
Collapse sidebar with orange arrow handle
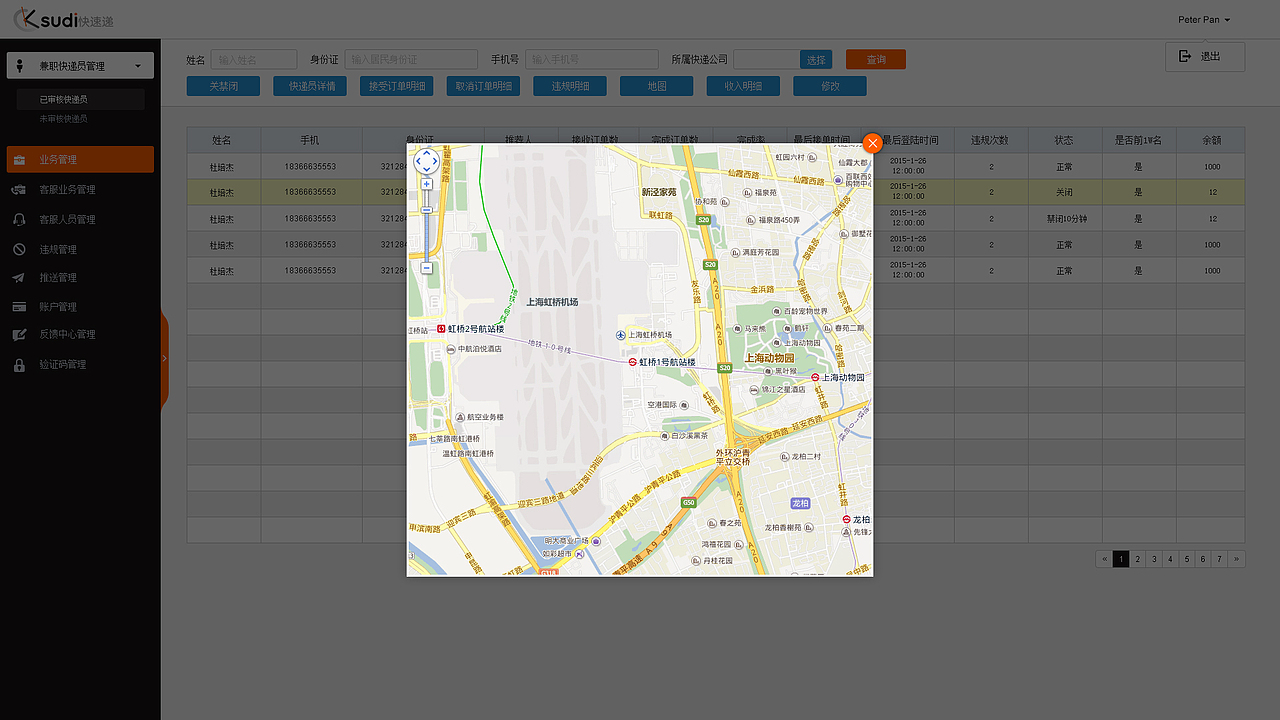click(164, 357)
